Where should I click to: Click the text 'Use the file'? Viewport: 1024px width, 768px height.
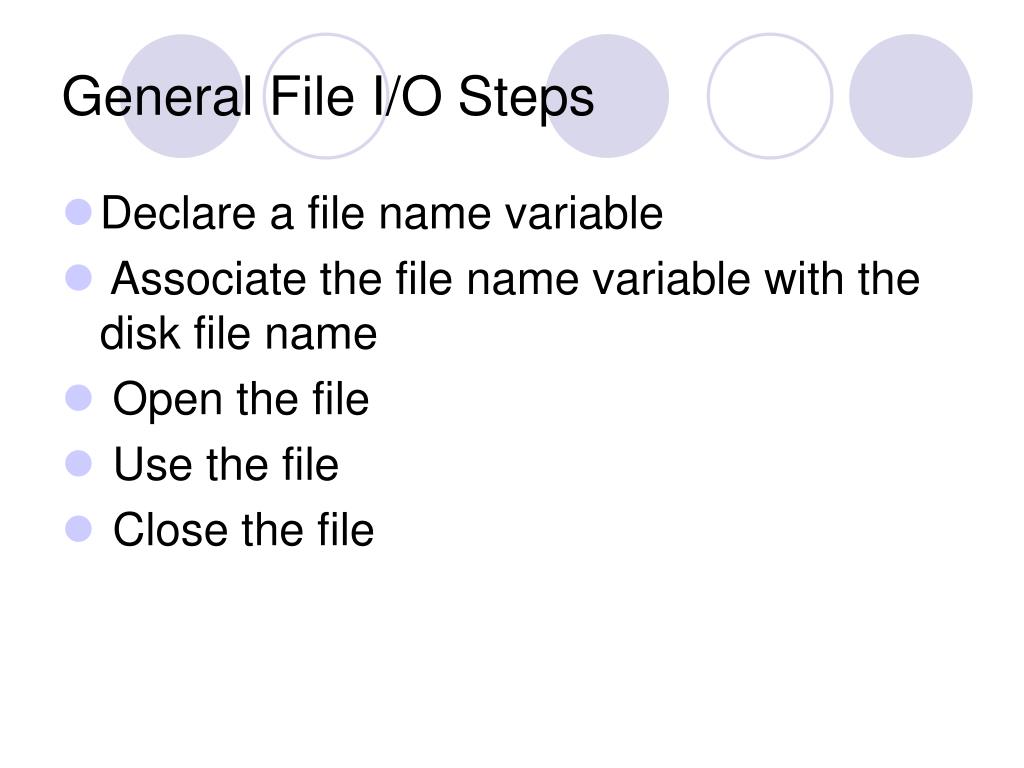(x=226, y=464)
